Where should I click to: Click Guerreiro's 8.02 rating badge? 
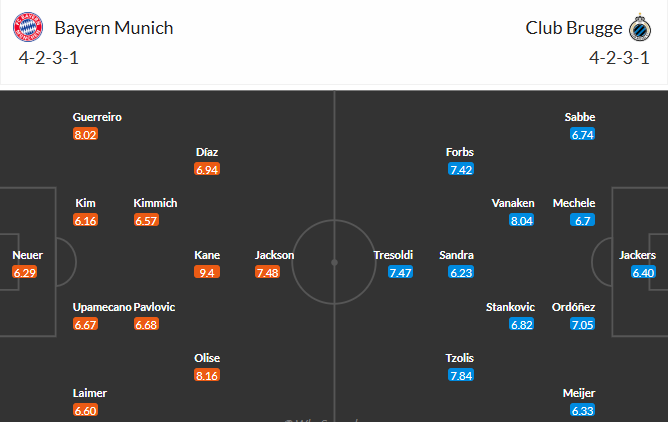(85, 135)
